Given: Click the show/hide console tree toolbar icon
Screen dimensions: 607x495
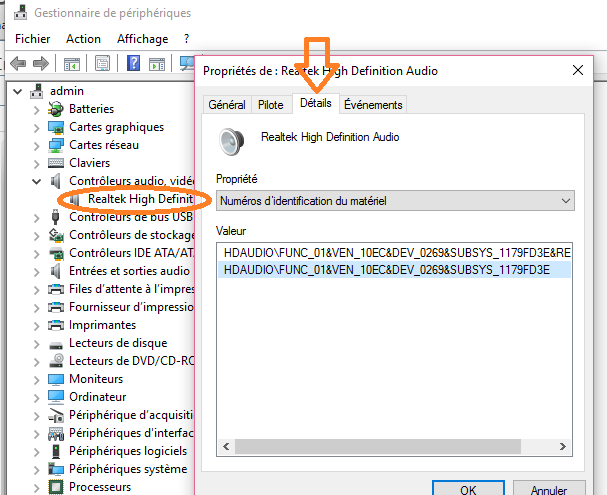Looking at the screenshot, I should [x=72, y=63].
